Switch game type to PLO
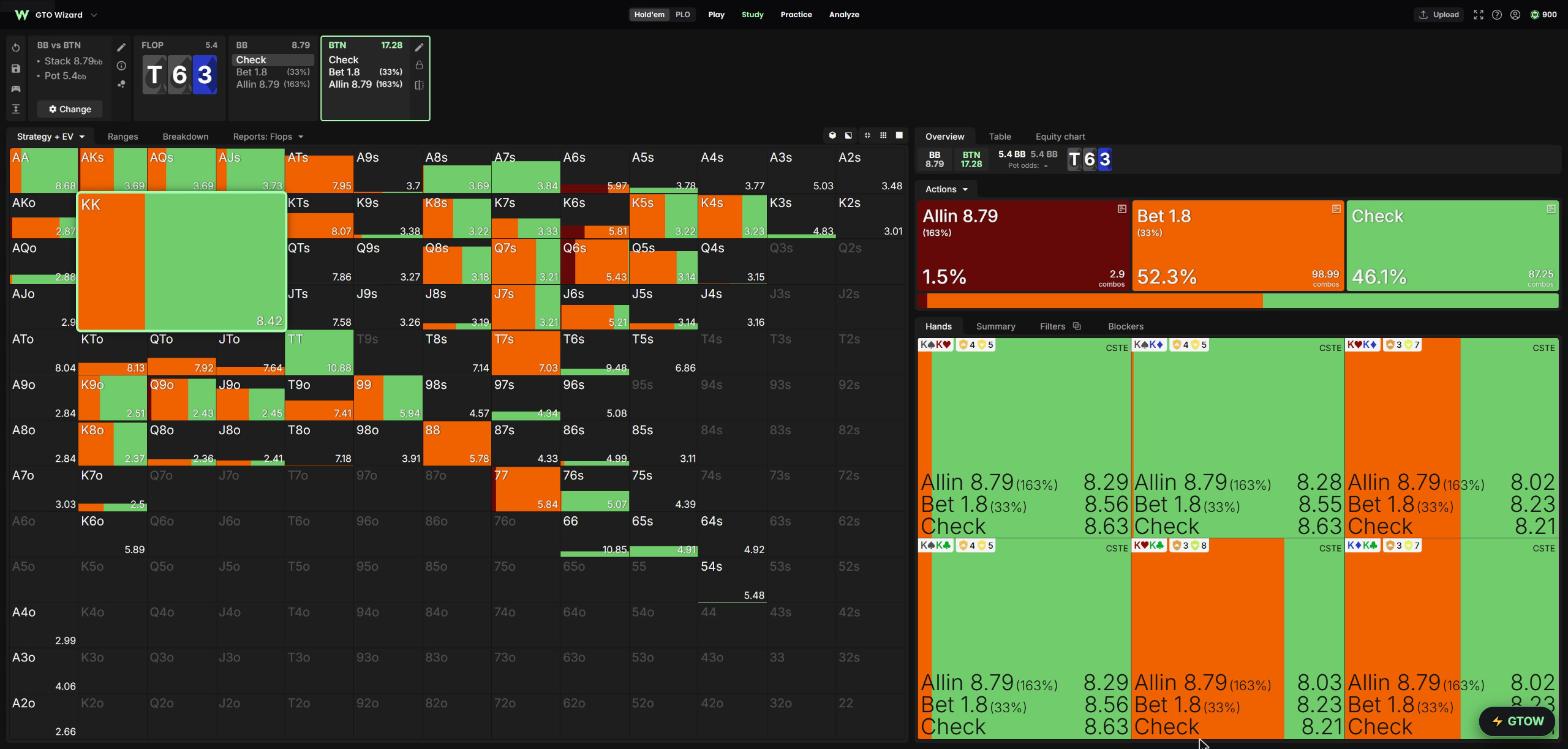 click(683, 15)
